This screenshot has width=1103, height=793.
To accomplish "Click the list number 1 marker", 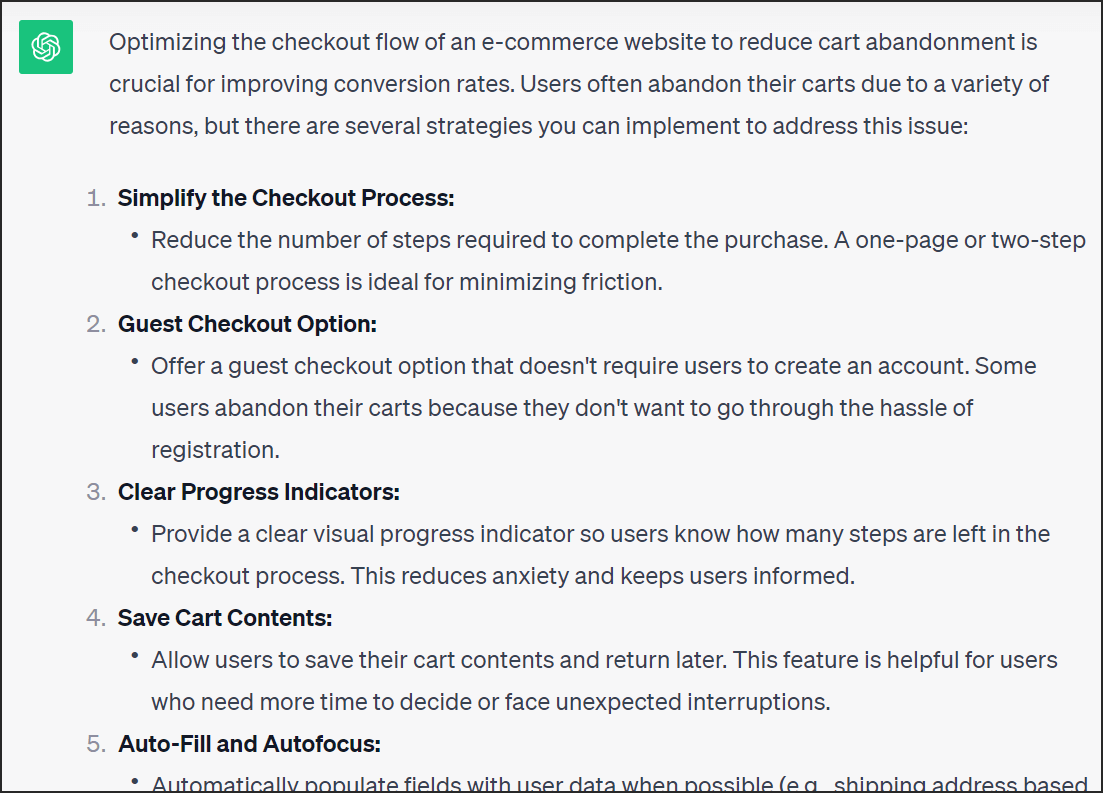I will click(x=96, y=198).
